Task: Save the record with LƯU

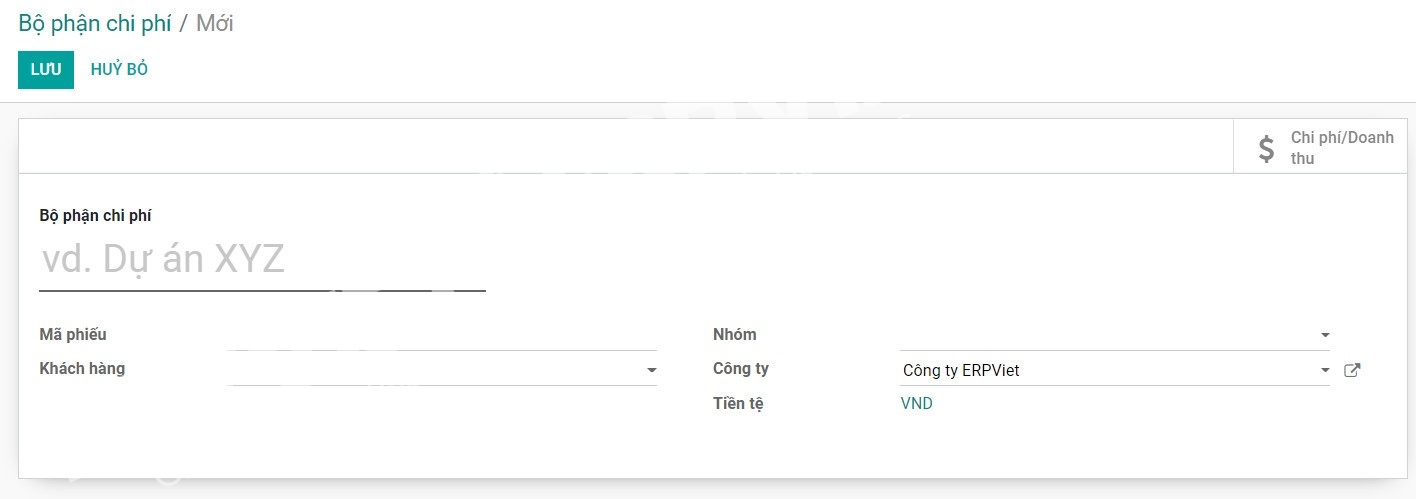Action: [x=46, y=69]
